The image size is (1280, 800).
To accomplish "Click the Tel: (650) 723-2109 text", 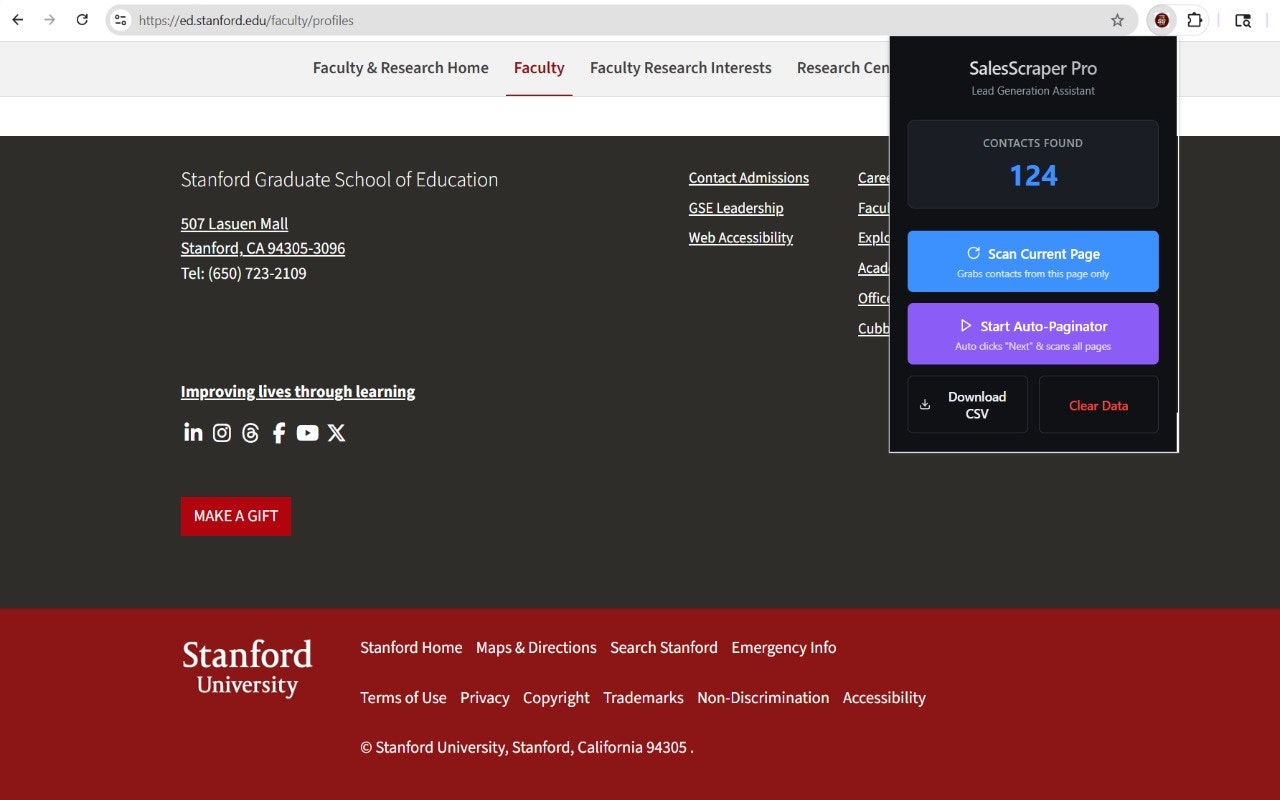I will (244, 273).
